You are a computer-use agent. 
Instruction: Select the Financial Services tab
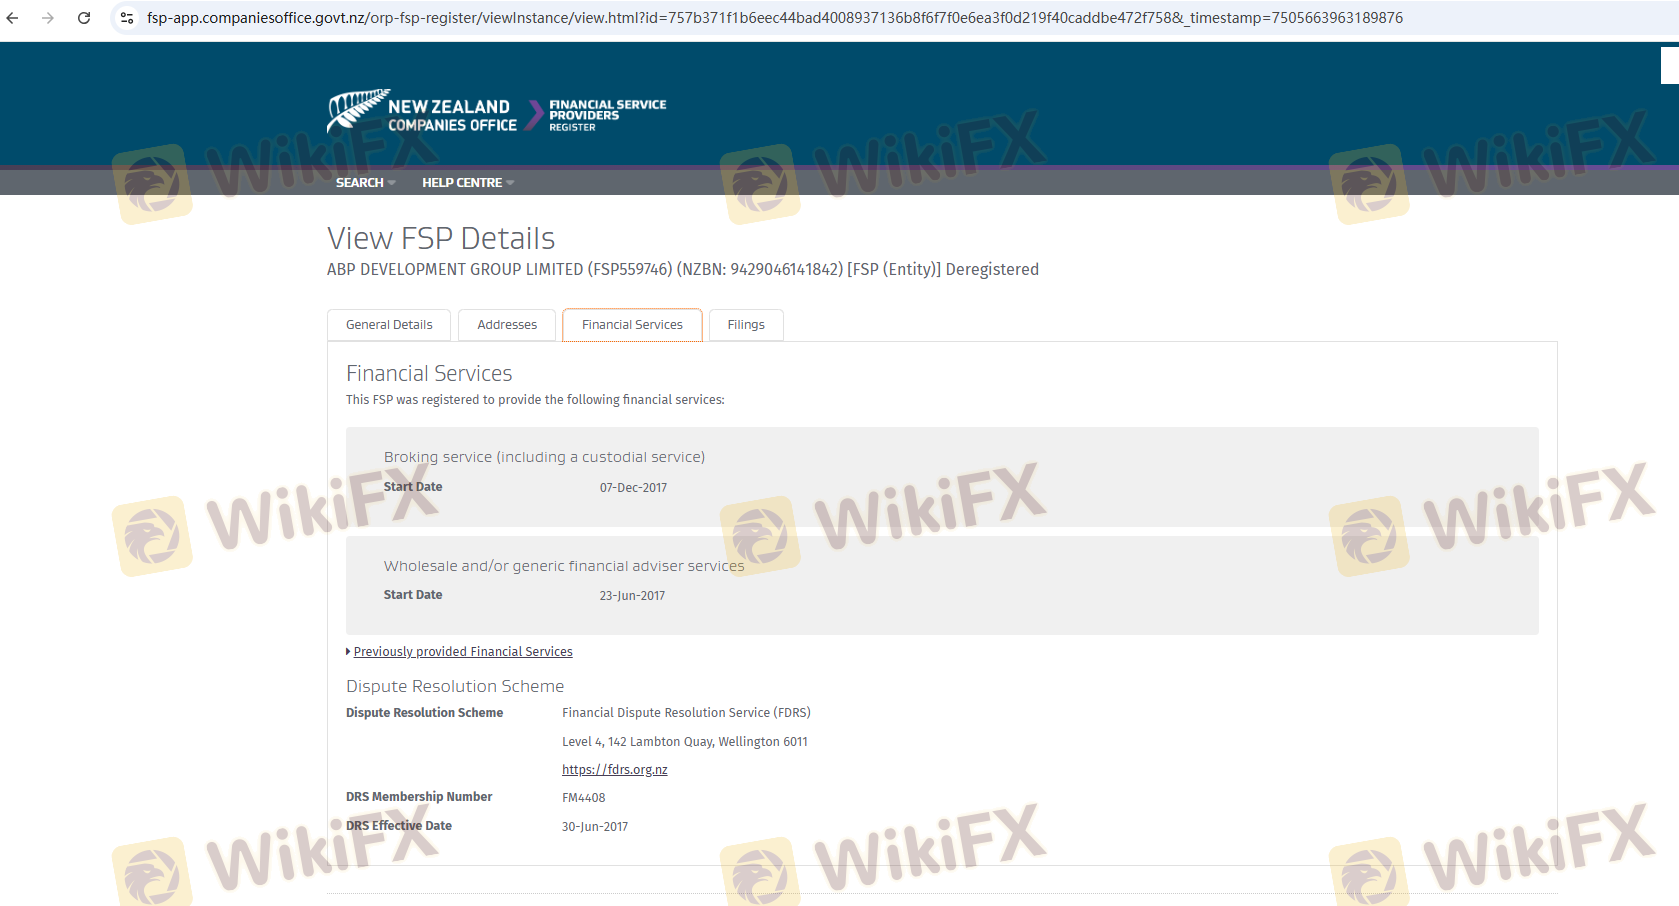click(x=632, y=325)
